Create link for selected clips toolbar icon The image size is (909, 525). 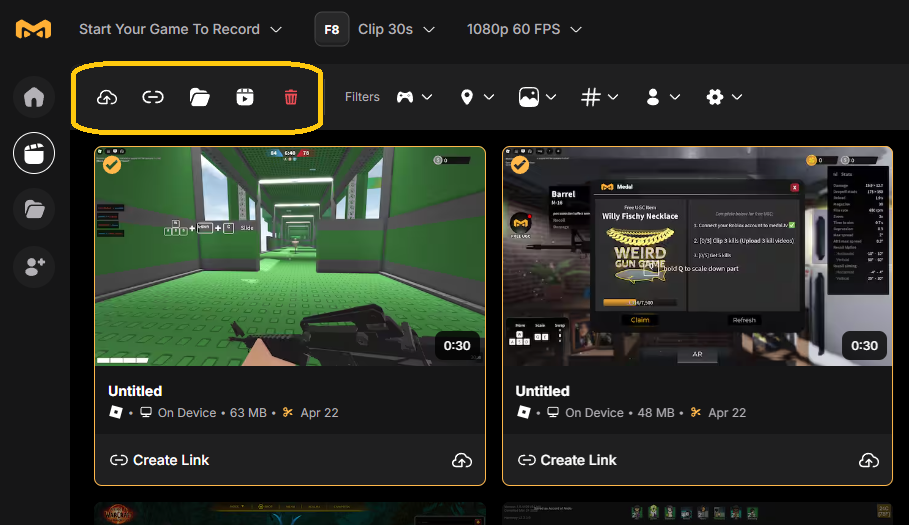point(153,97)
